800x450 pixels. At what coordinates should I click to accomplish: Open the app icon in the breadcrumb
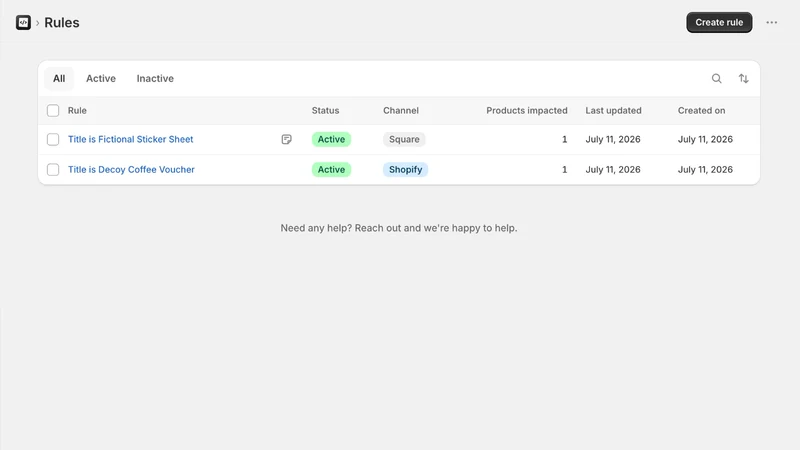point(23,22)
